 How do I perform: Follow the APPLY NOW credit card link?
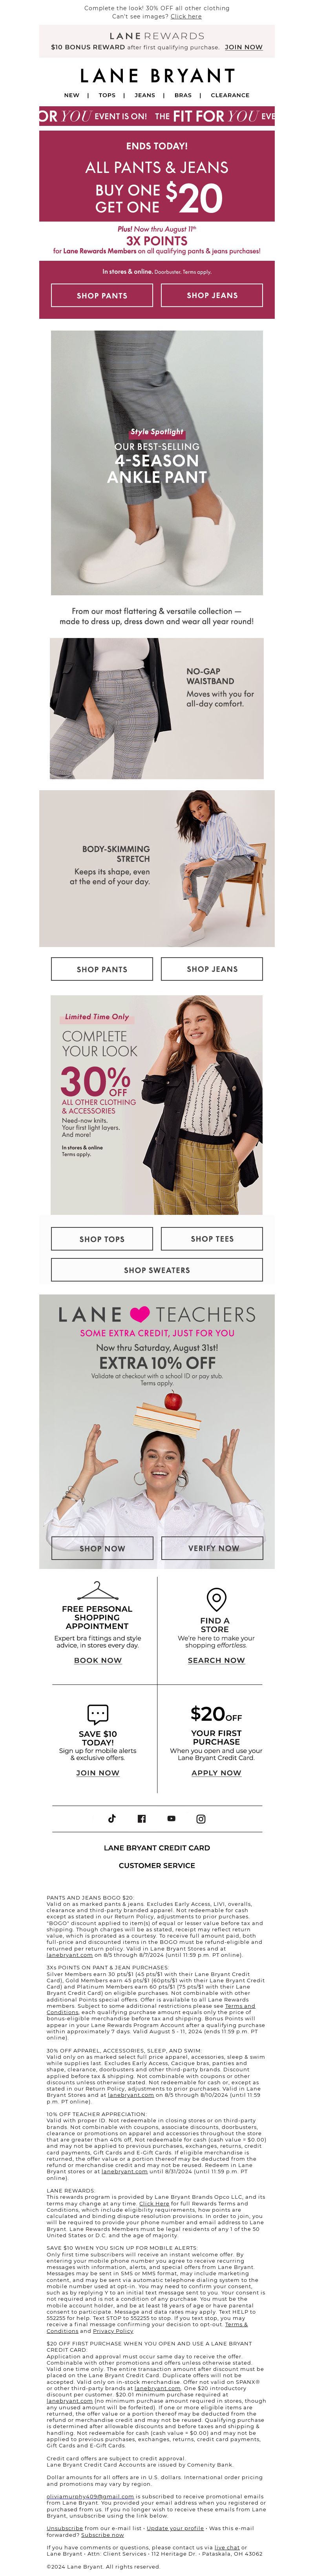216,1772
